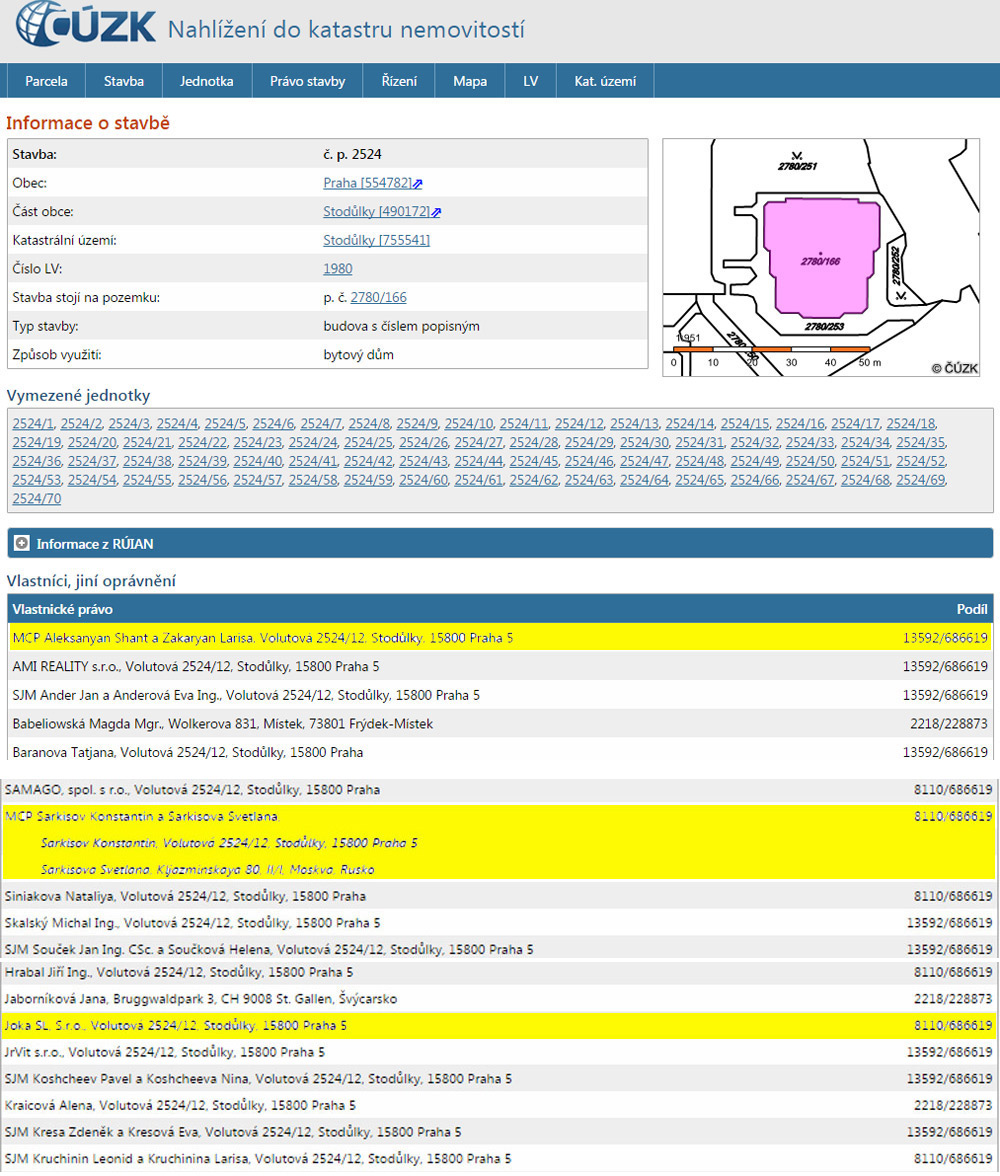
Task: Select the Skalský Michal Ing. row
Action: [x=499, y=922]
